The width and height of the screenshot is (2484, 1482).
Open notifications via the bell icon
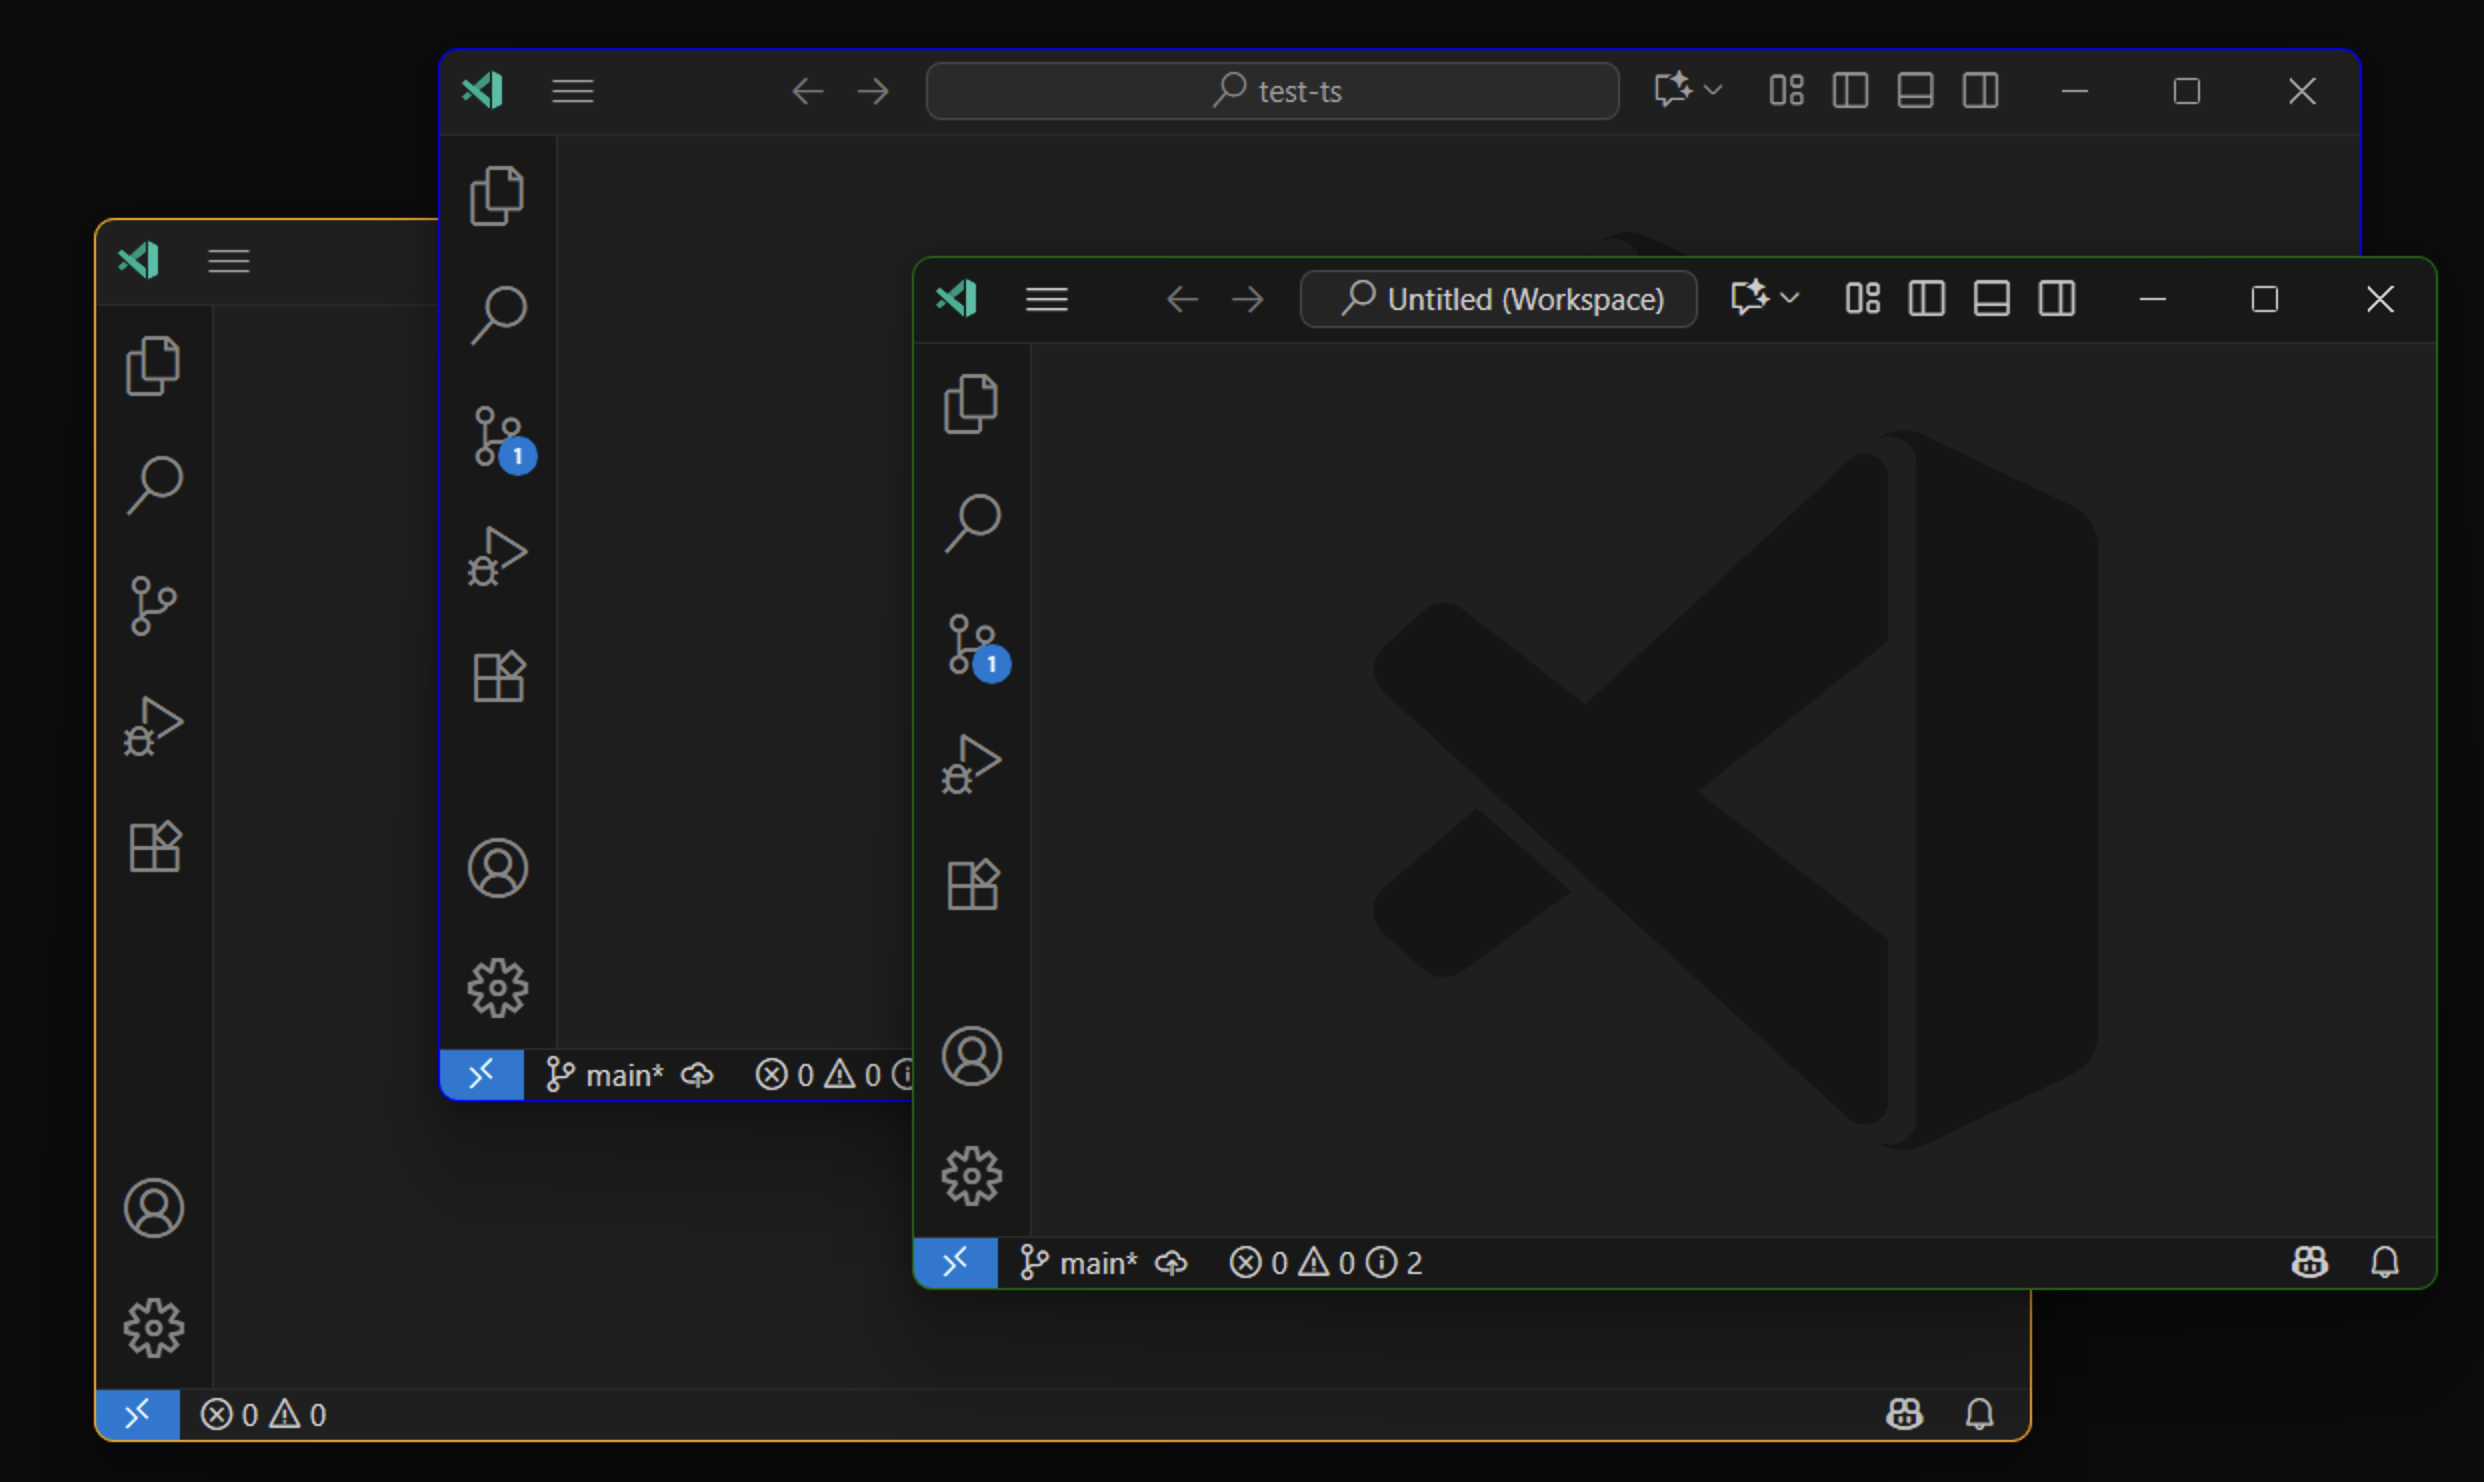point(2387,1261)
